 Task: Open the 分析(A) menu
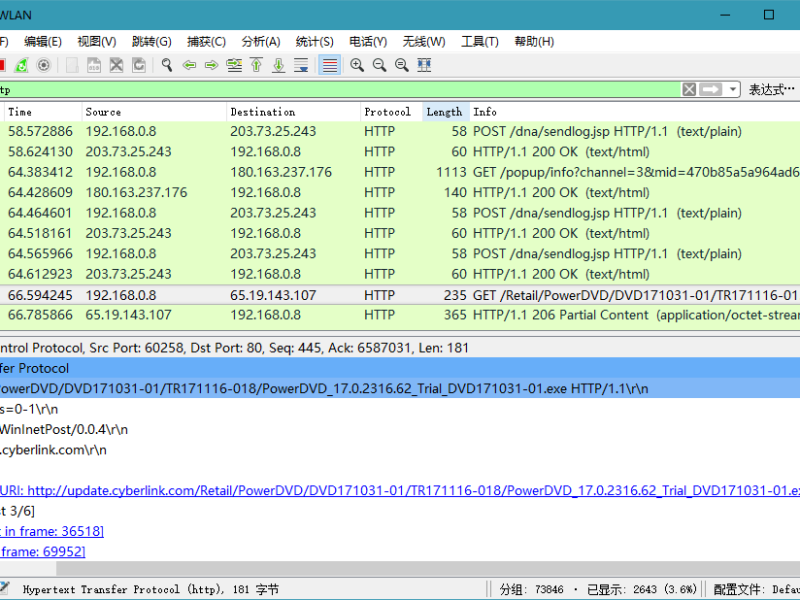point(261,41)
